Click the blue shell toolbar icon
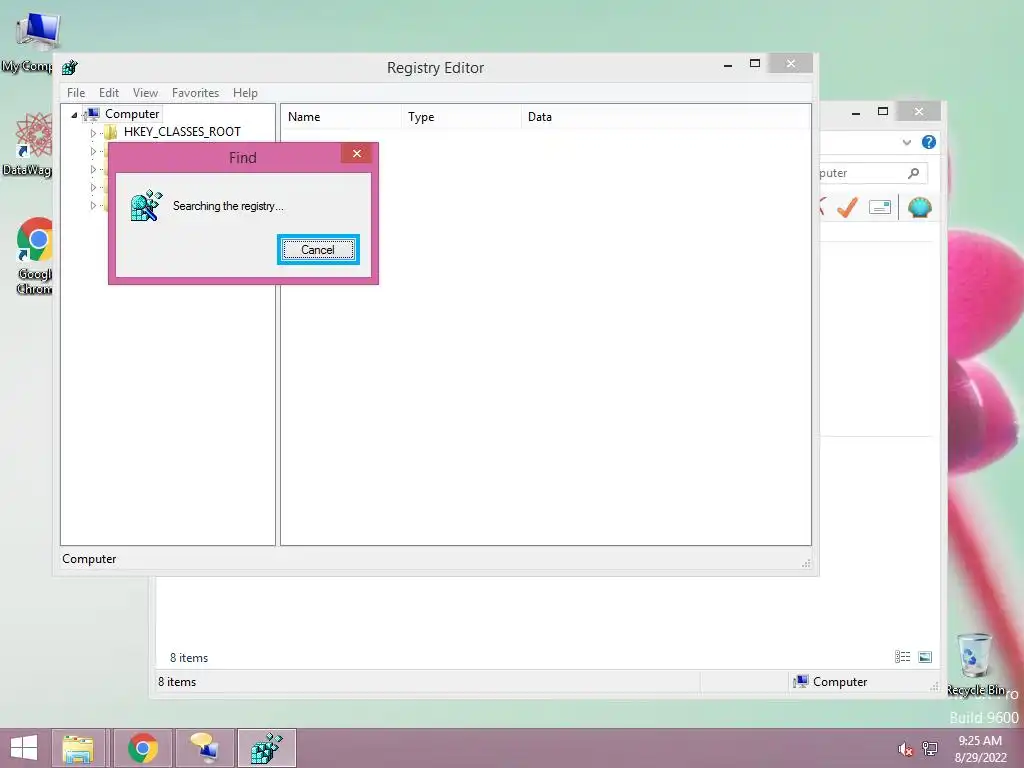Viewport: 1024px width, 768px height. [920, 208]
